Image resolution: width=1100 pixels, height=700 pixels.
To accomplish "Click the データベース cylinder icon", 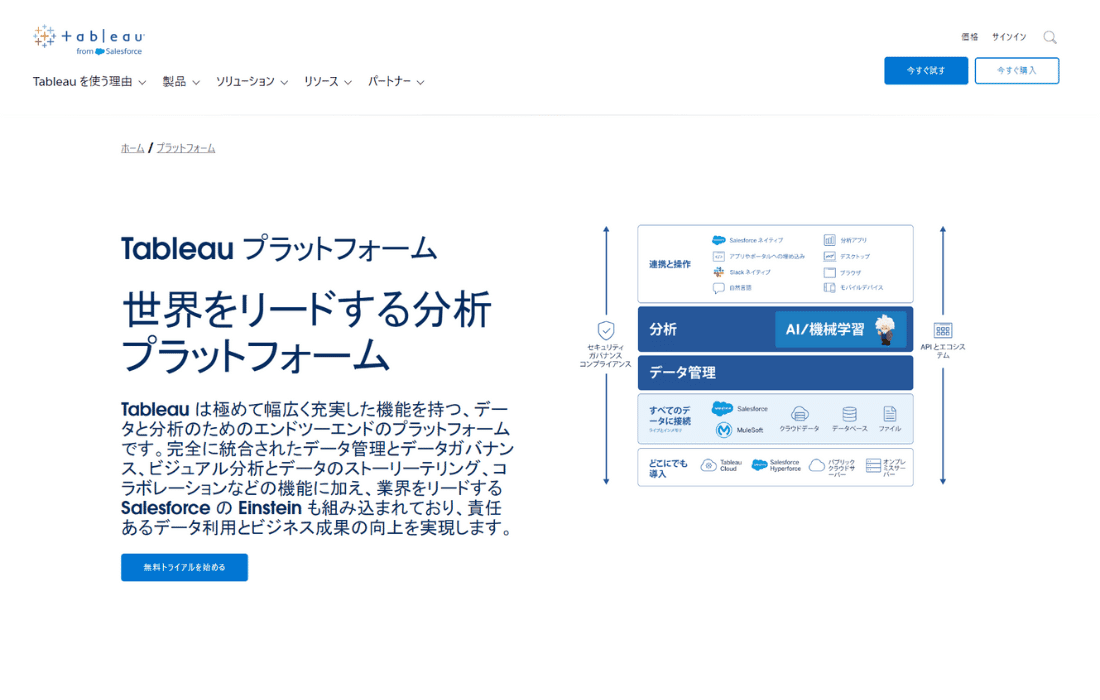I will [x=849, y=414].
